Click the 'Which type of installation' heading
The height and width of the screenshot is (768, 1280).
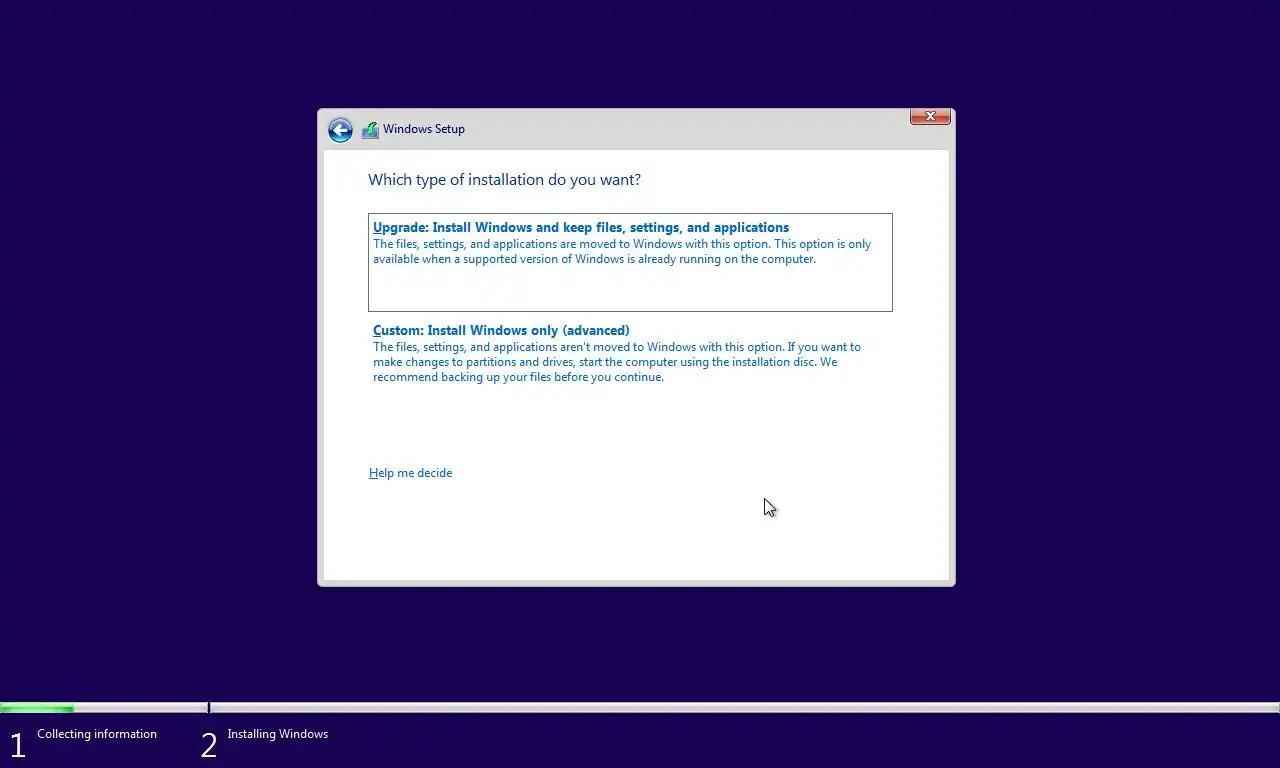click(x=504, y=180)
